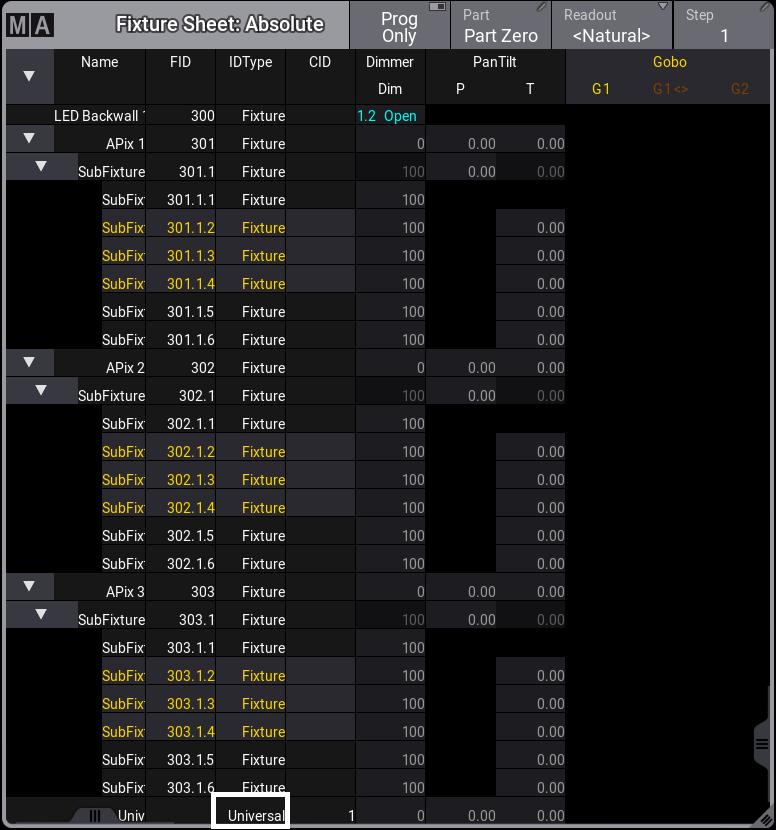Select the FID column header
Viewport: 776px width, 830px height.
pos(180,62)
